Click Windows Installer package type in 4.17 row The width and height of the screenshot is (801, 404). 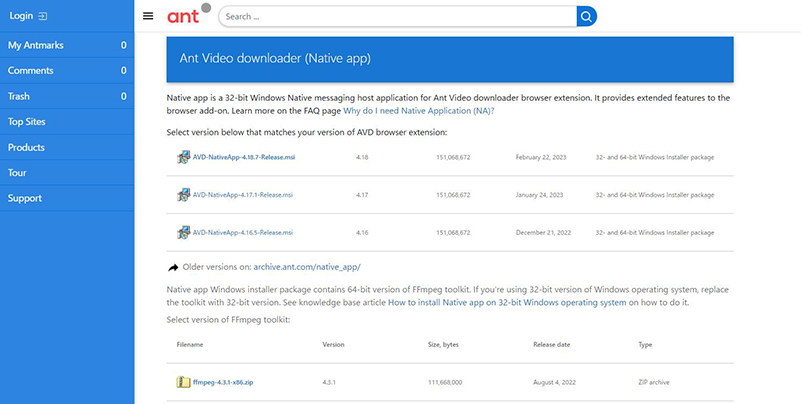(654, 195)
